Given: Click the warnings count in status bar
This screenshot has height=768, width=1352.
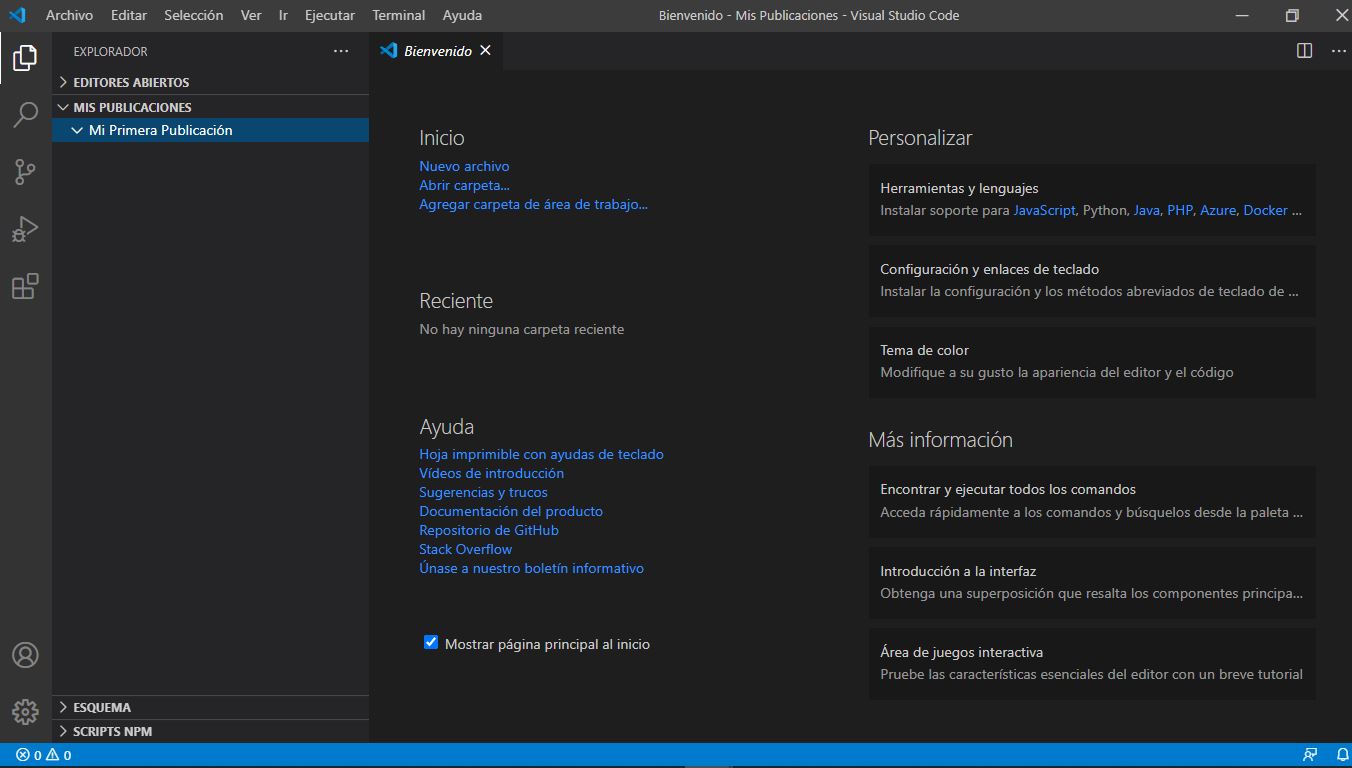Looking at the screenshot, I should pos(58,755).
